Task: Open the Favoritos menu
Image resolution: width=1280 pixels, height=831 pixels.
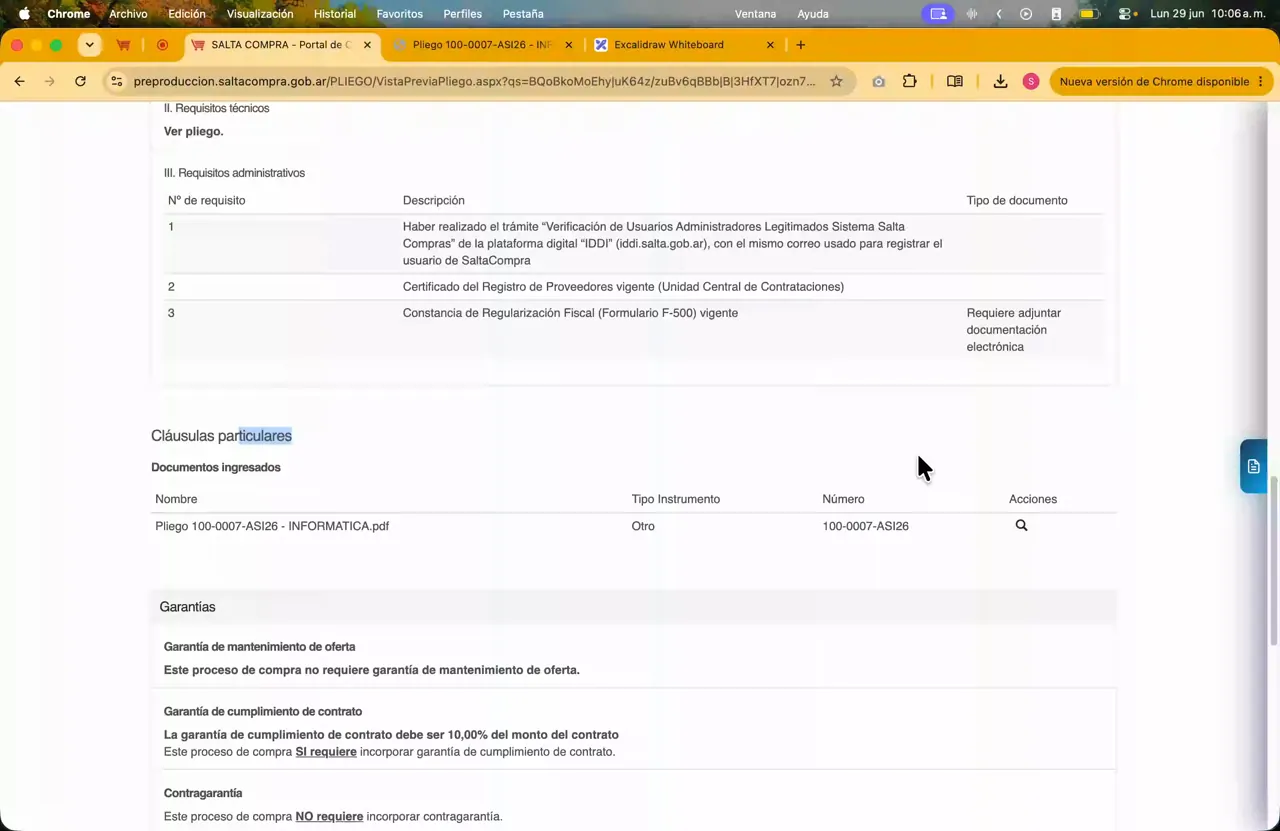Action: click(399, 14)
